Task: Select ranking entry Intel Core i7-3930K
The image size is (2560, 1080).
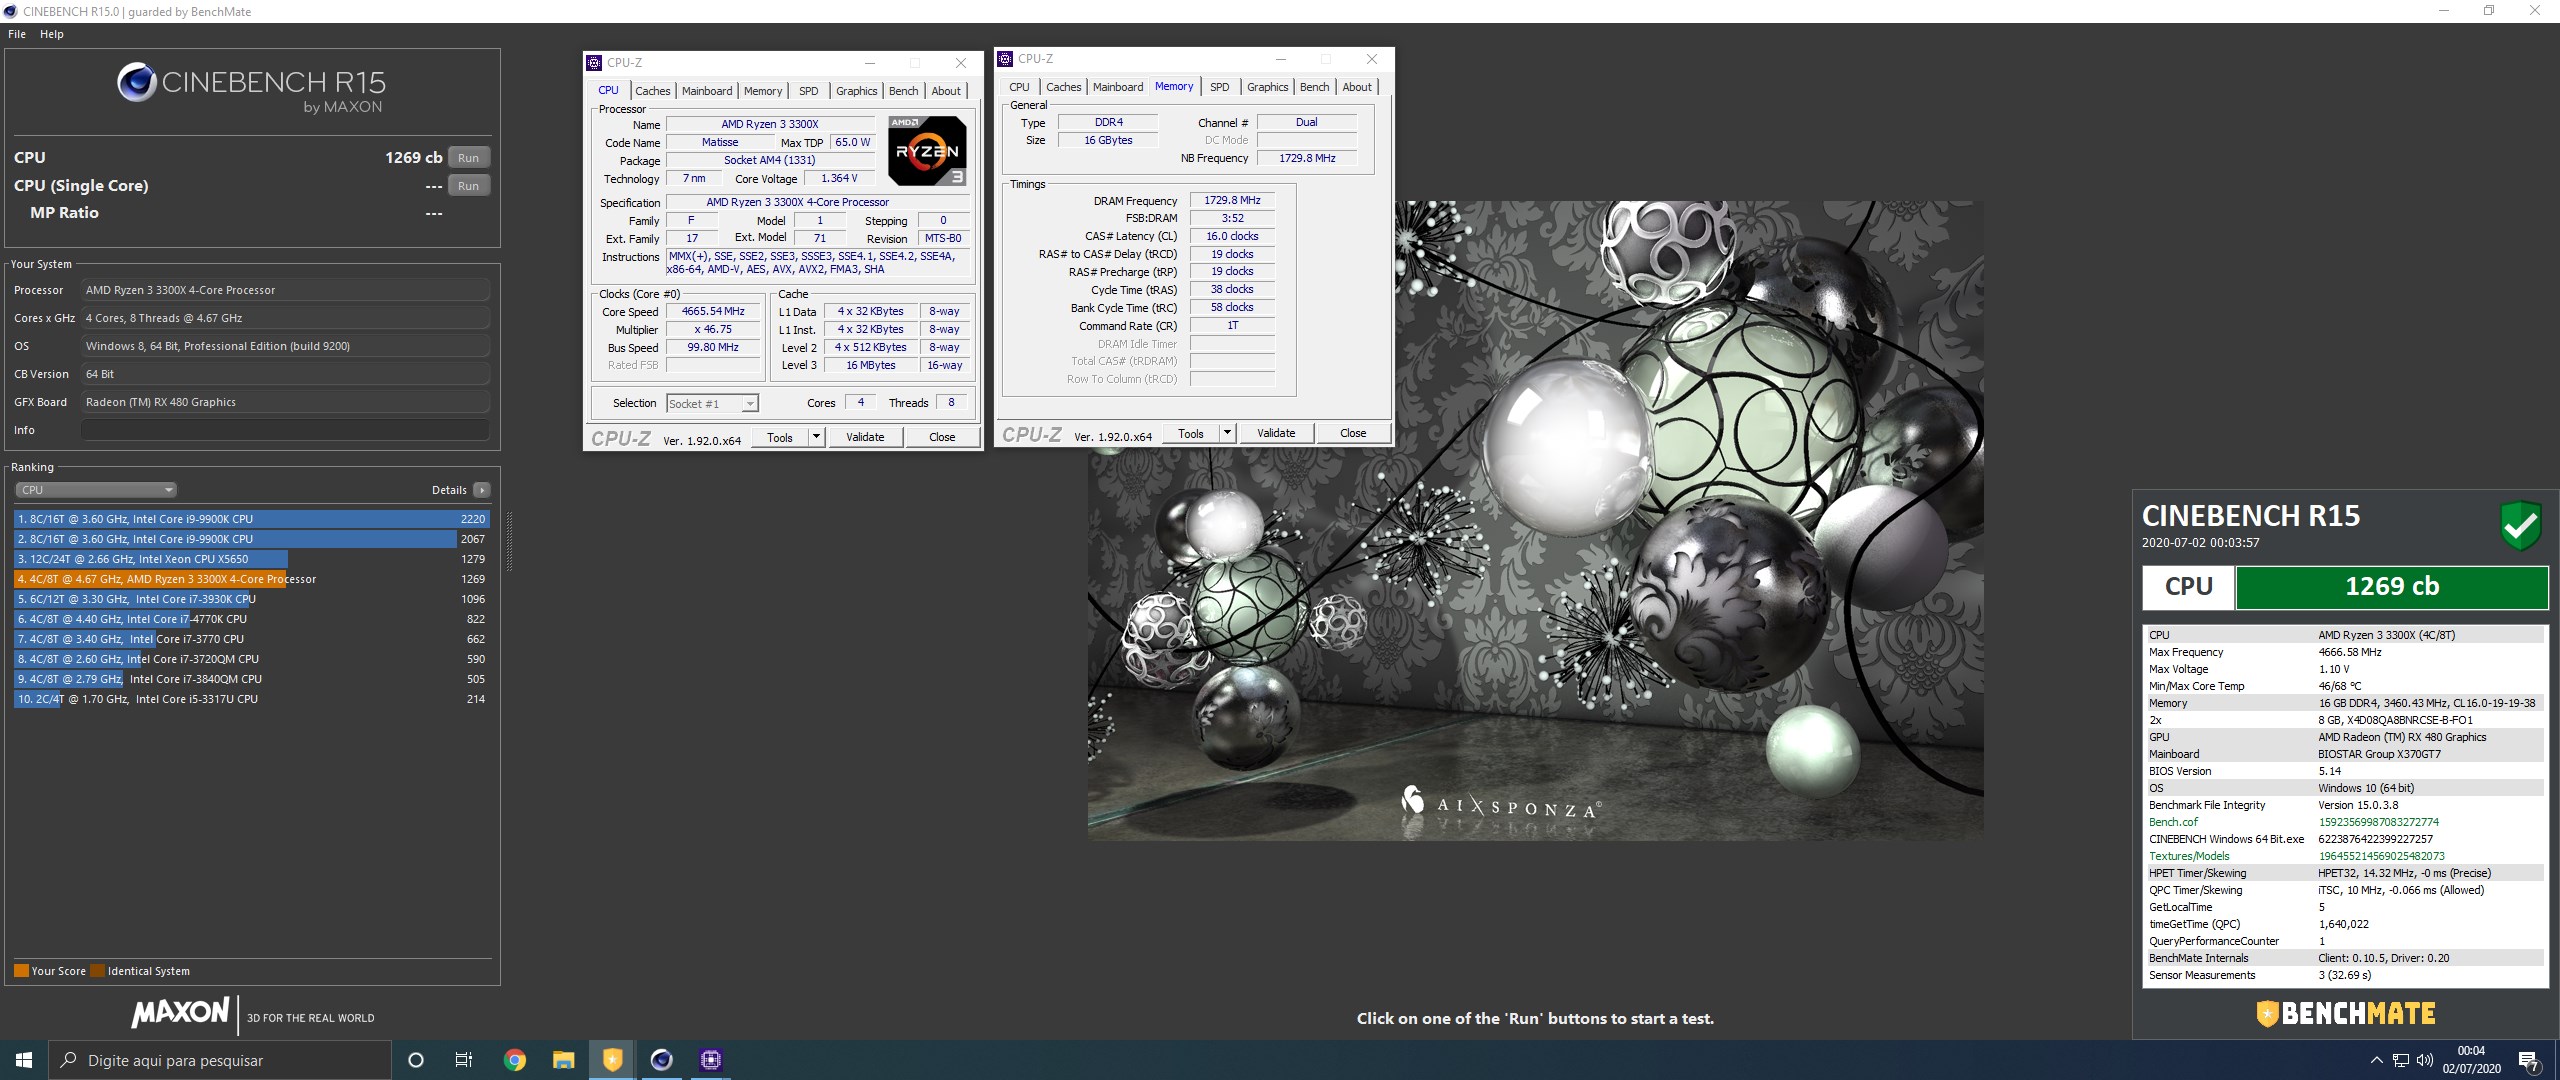Action: tap(251, 599)
